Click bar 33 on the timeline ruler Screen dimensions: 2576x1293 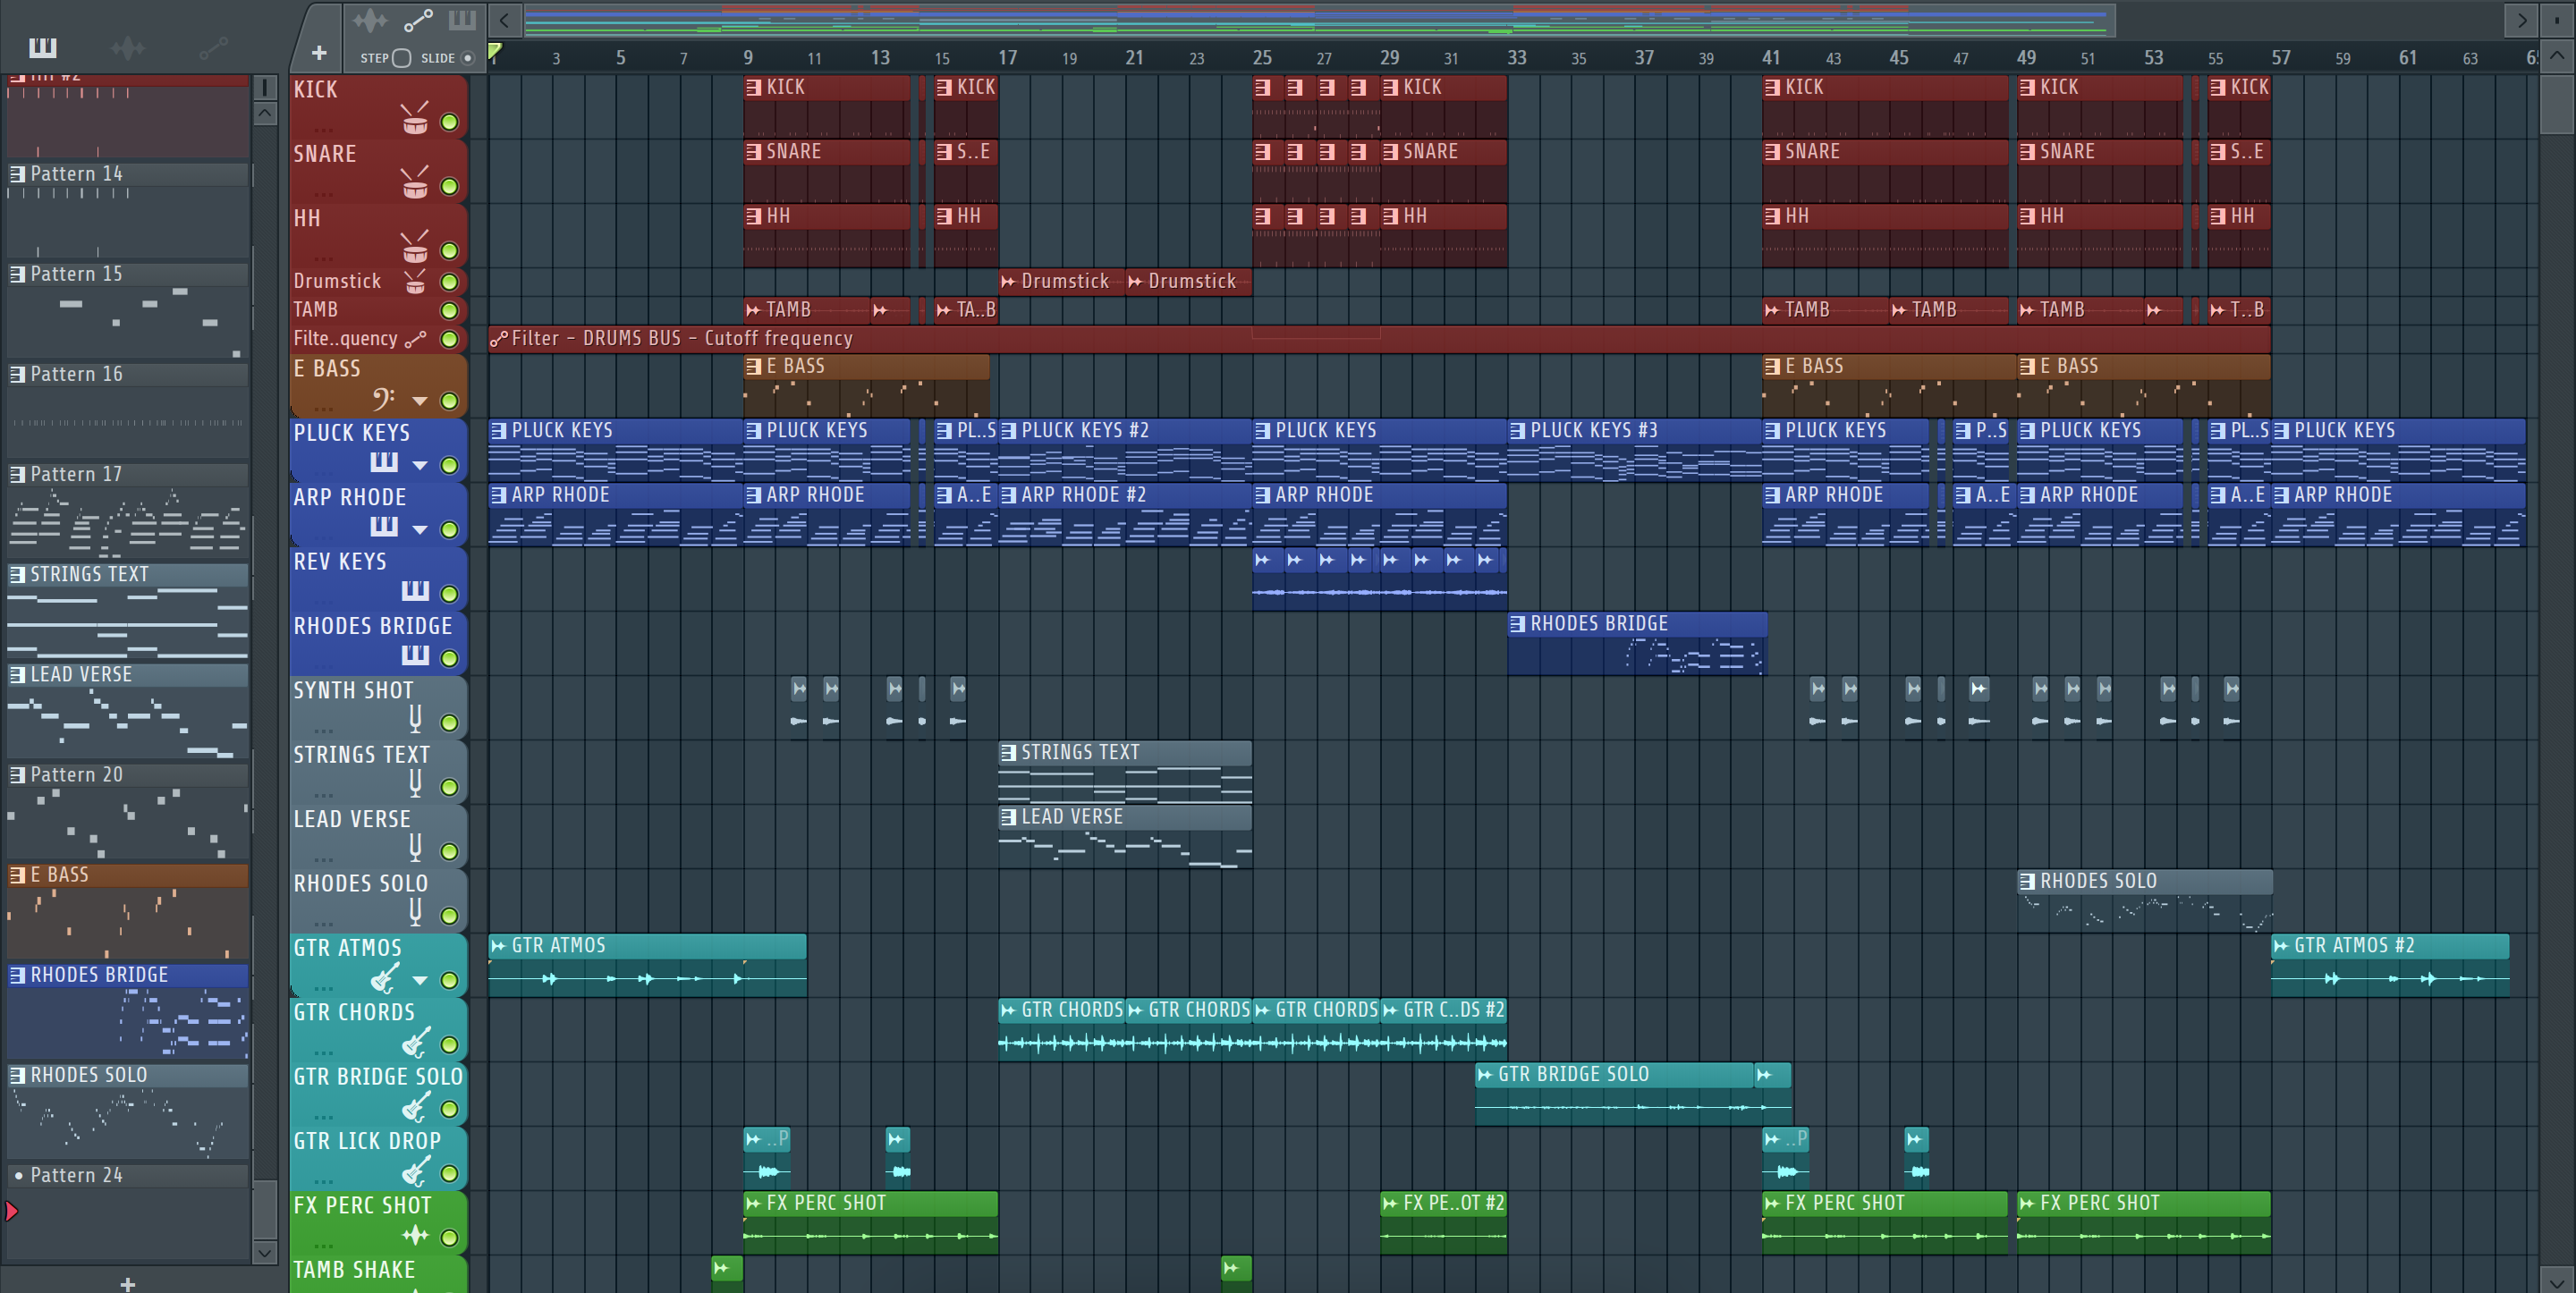point(1517,58)
